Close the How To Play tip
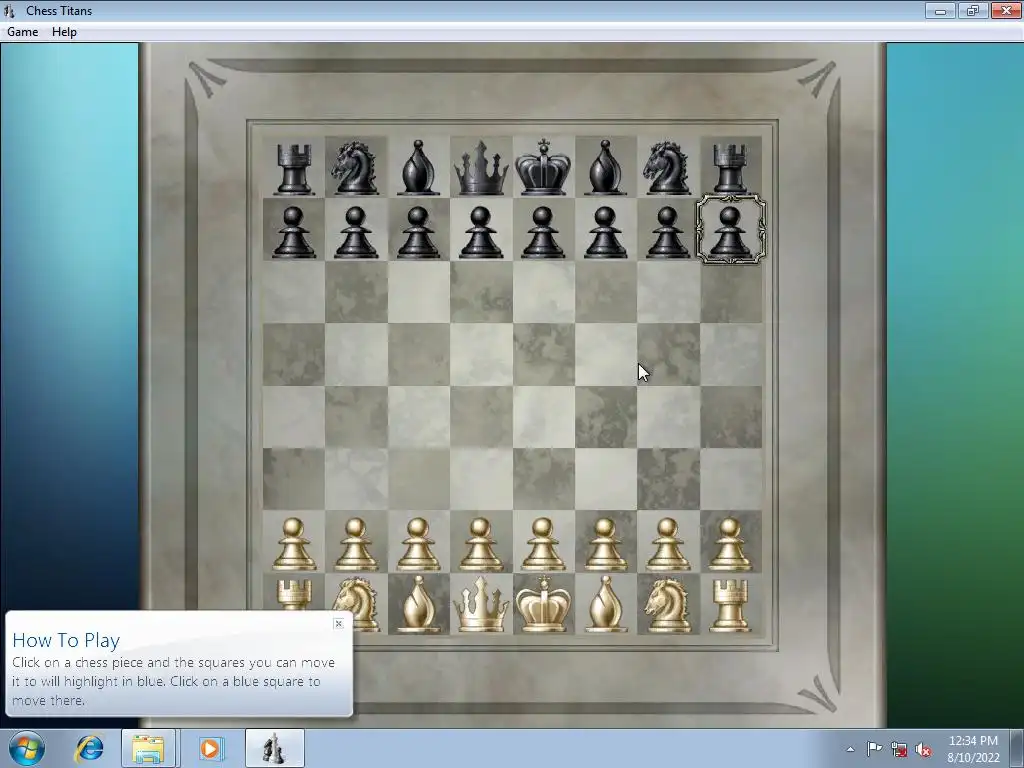This screenshot has width=1024, height=768. [338, 624]
